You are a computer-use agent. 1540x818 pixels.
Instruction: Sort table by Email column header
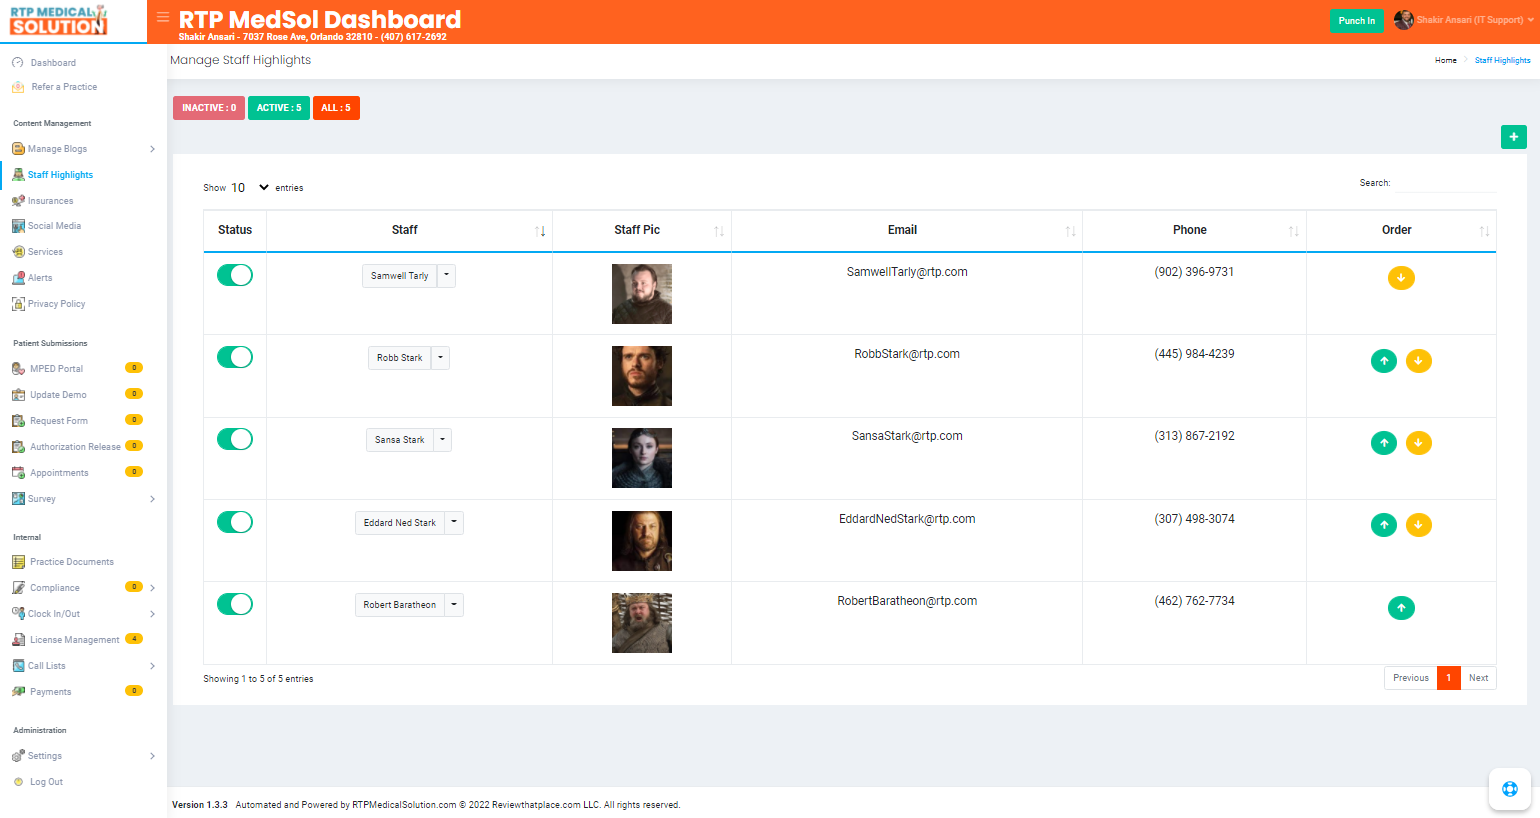[x=907, y=230]
